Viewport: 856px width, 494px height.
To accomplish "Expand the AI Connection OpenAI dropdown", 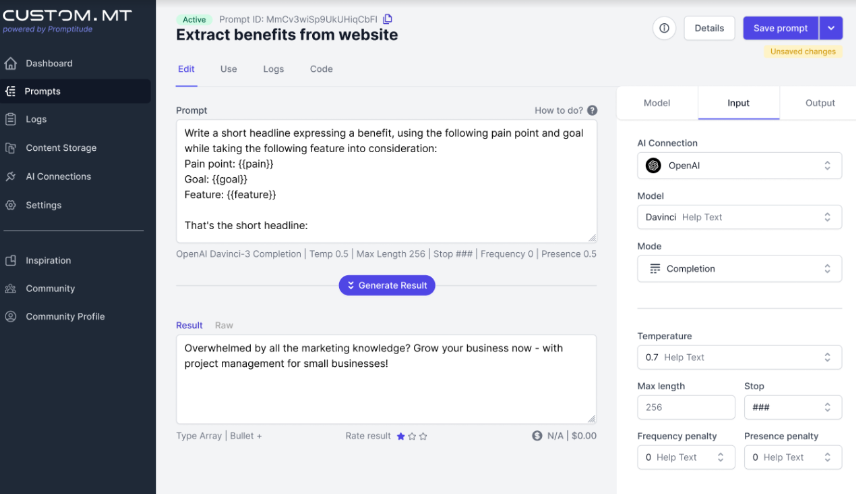I will pyautogui.click(x=739, y=165).
